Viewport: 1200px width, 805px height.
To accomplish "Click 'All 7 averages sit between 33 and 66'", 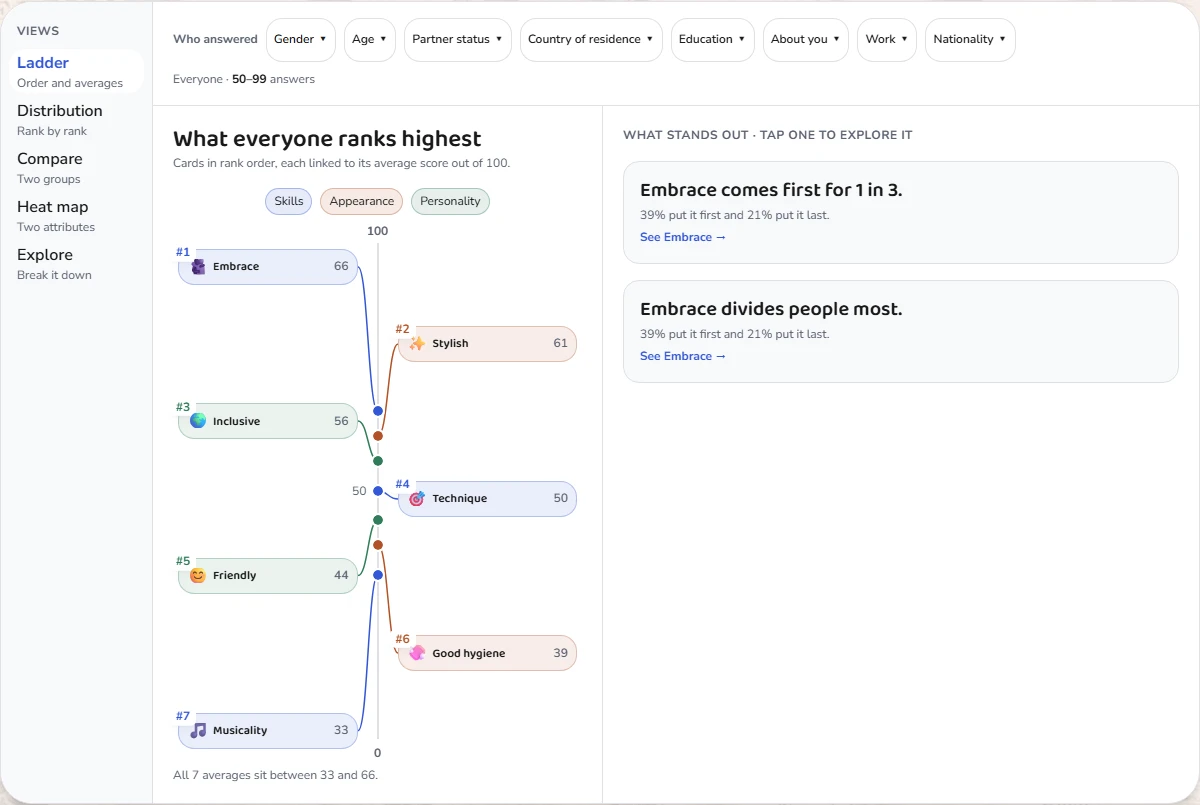I will [x=276, y=775].
